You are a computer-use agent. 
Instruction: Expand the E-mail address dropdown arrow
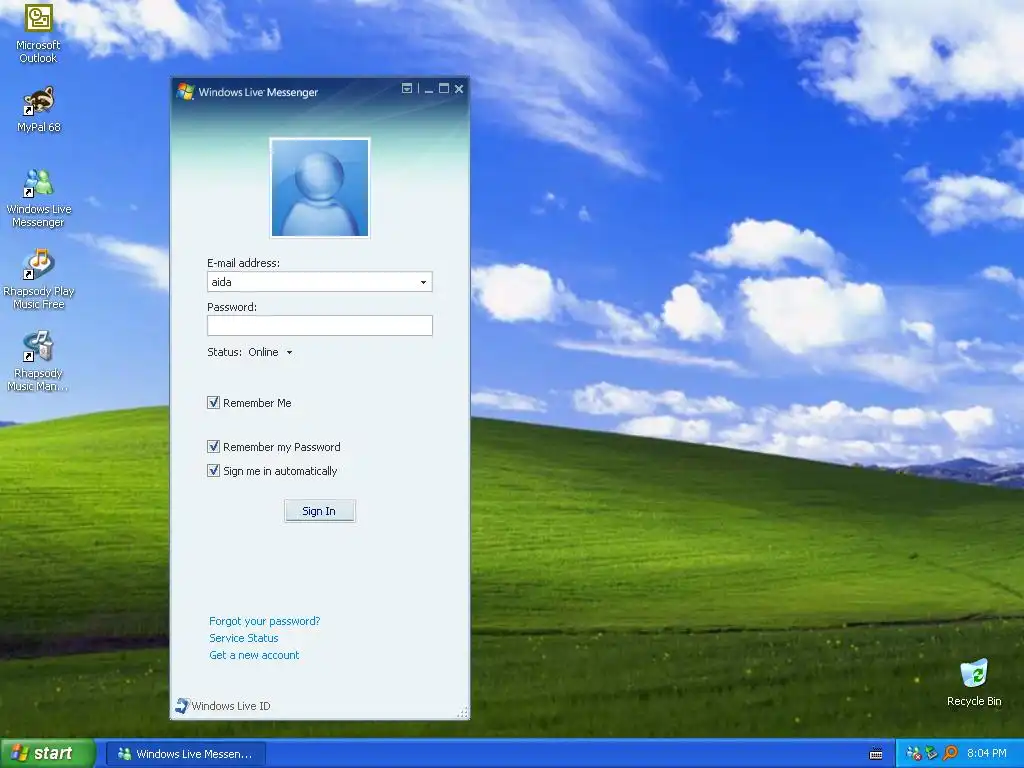423,282
